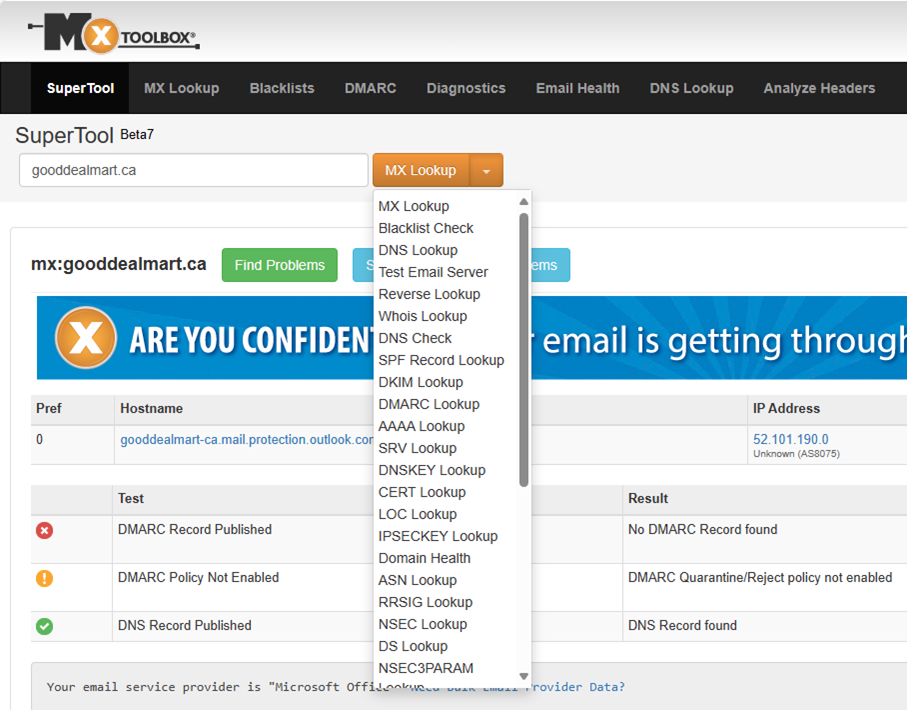Click the DNS Record found result
Viewport: 907px width, 710px height.
point(682,626)
